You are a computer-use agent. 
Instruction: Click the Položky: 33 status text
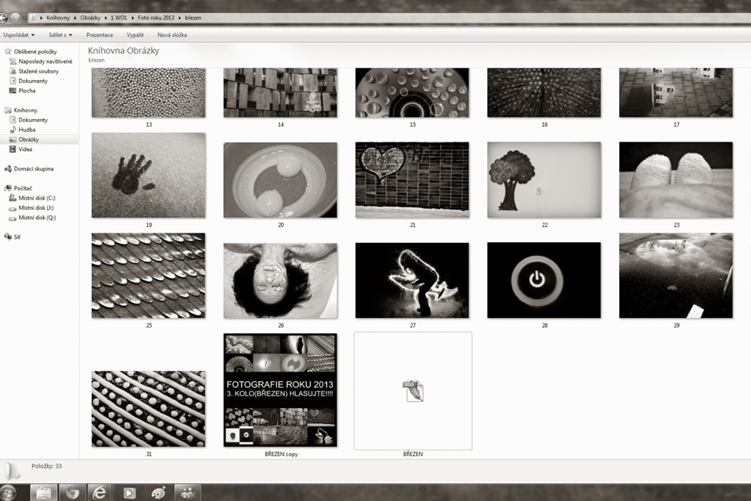click(x=46, y=466)
